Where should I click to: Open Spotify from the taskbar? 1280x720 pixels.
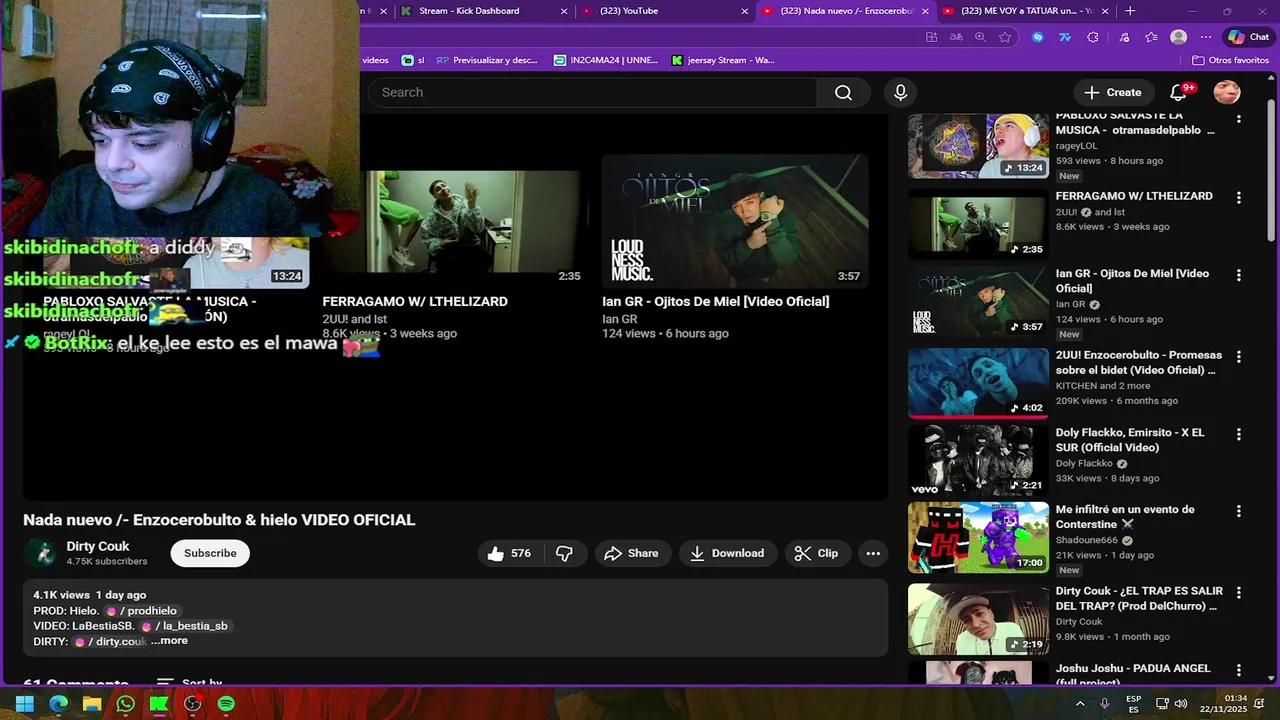click(x=226, y=704)
